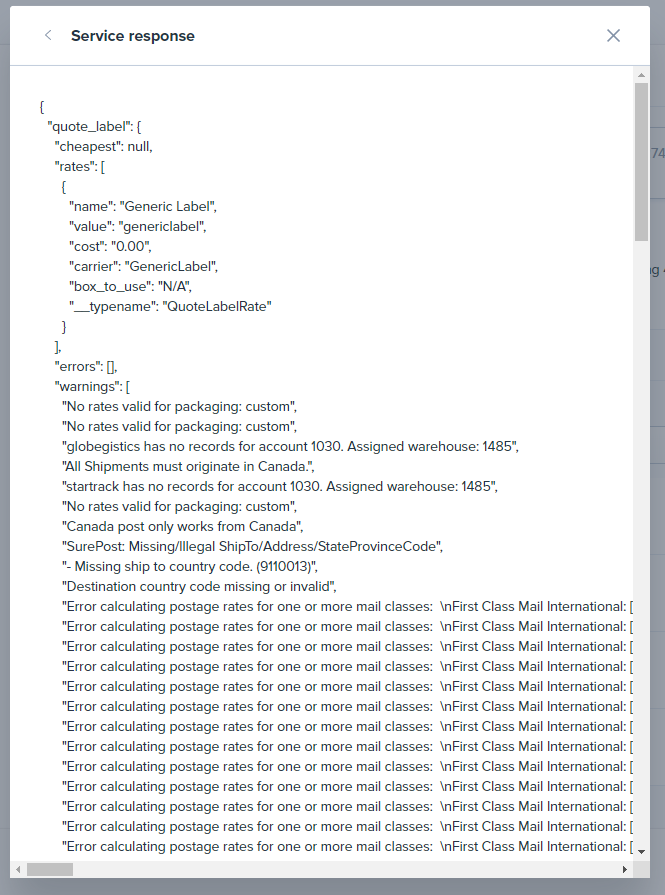The image size is (665, 895).
Task: Click the "quote_label" key in the JSON
Action: [90, 126]
